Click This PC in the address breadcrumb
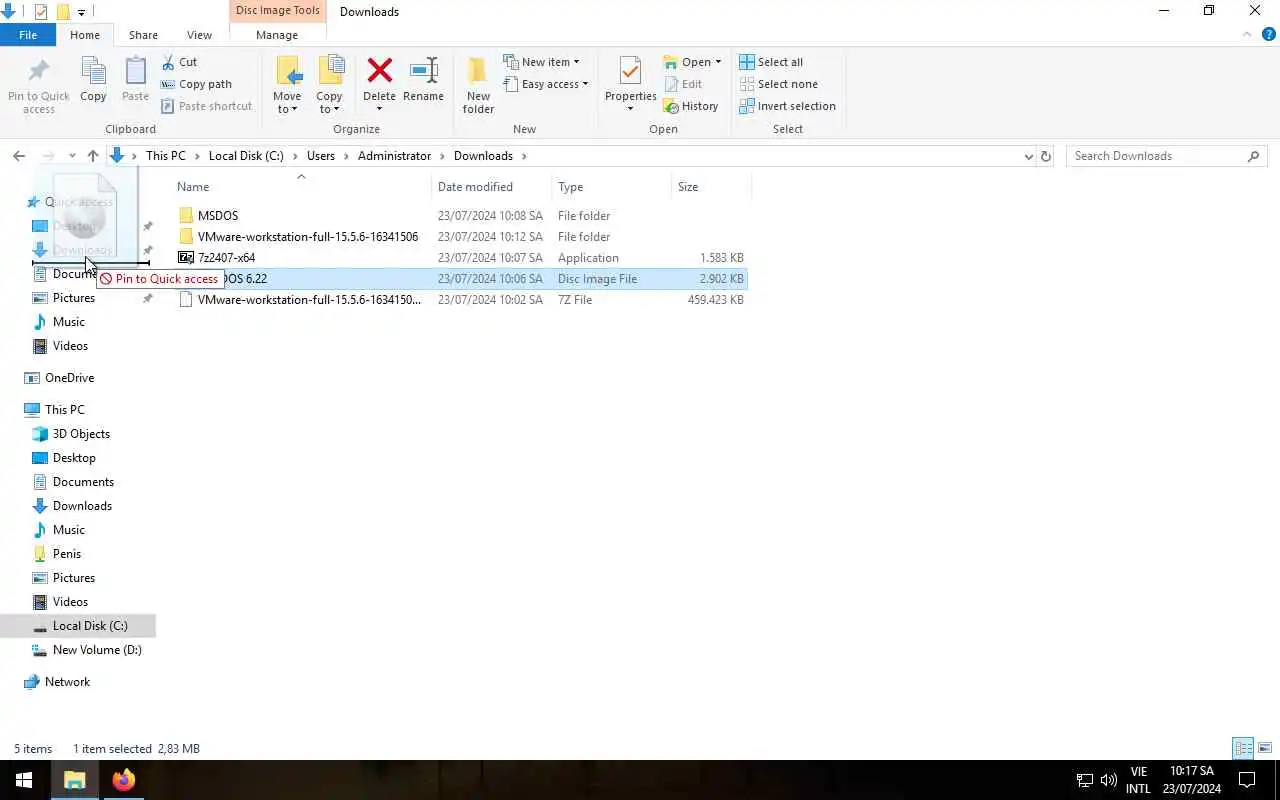This screenshot has height=800, width=1280. pos(165,156)
